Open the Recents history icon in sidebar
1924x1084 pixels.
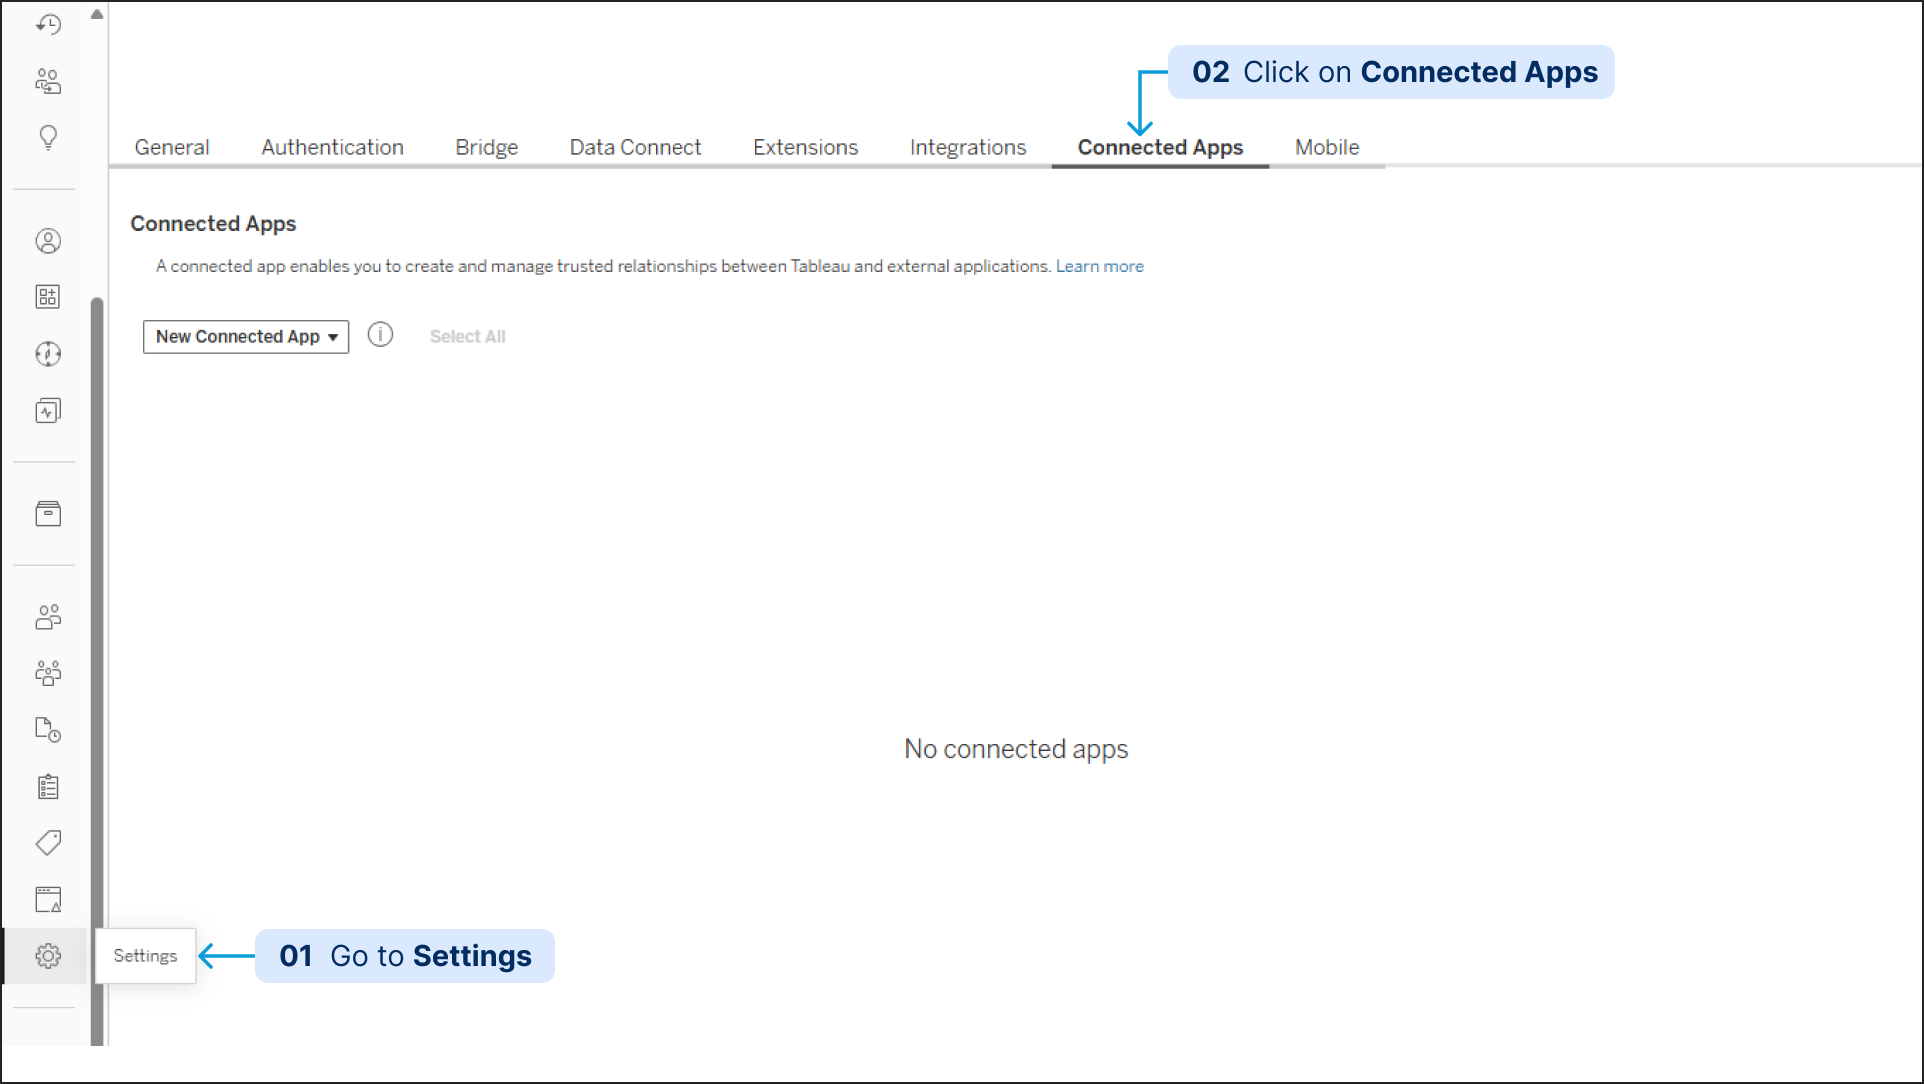point(48,24)
